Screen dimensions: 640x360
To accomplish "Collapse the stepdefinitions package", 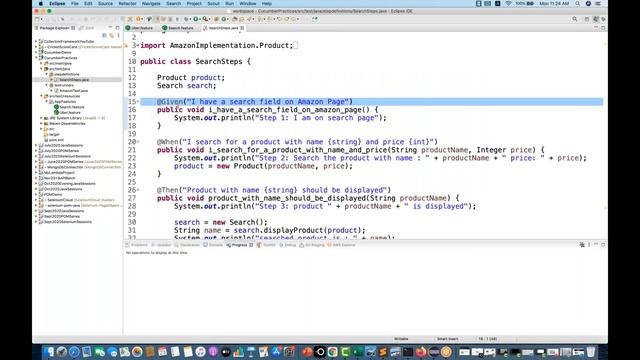I will [47, 74].
